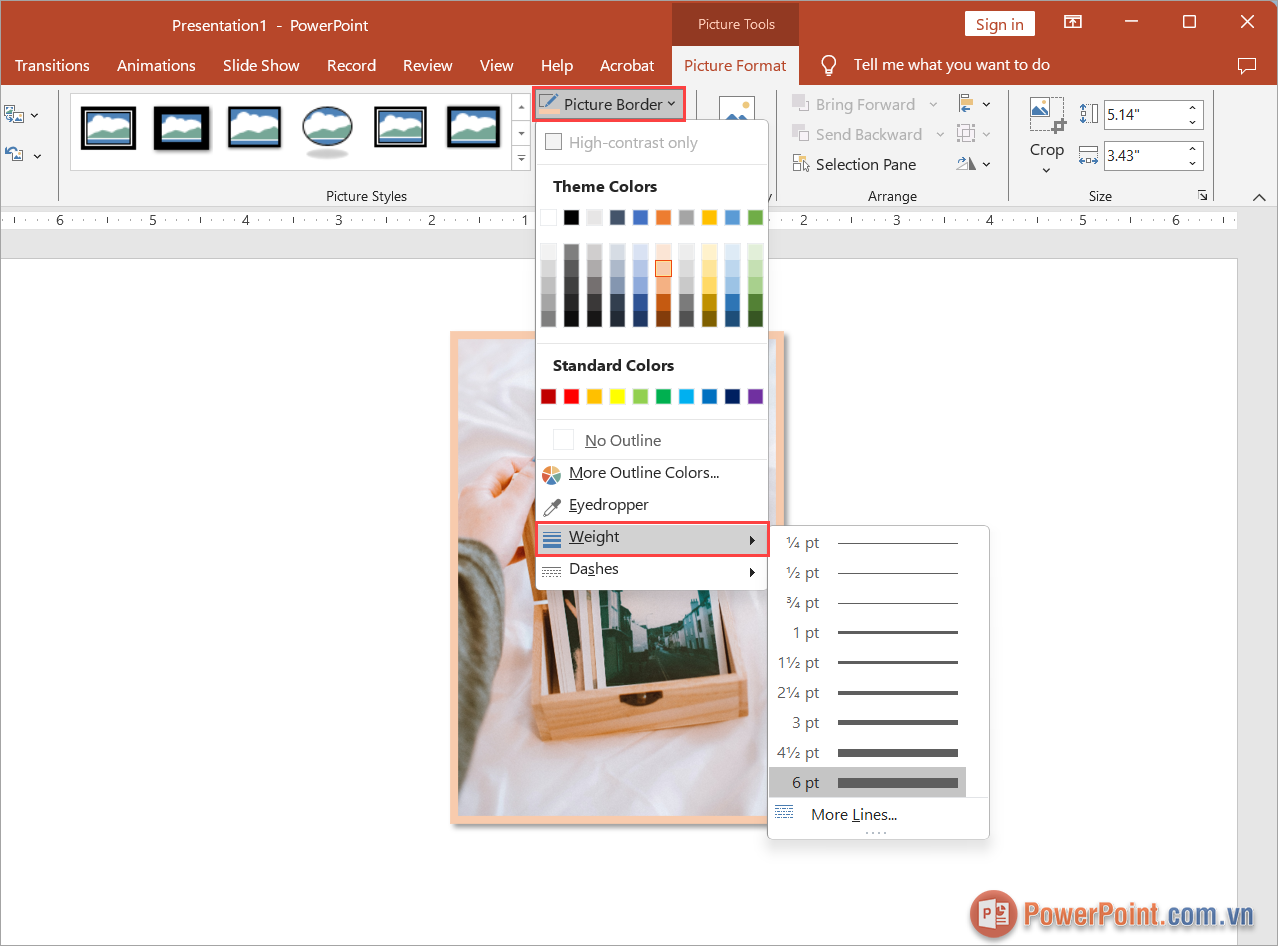Set border weight to 2¼ pt
Image resolution: width=1278 pixels, height=946 pixels.
tap(867, 693)
